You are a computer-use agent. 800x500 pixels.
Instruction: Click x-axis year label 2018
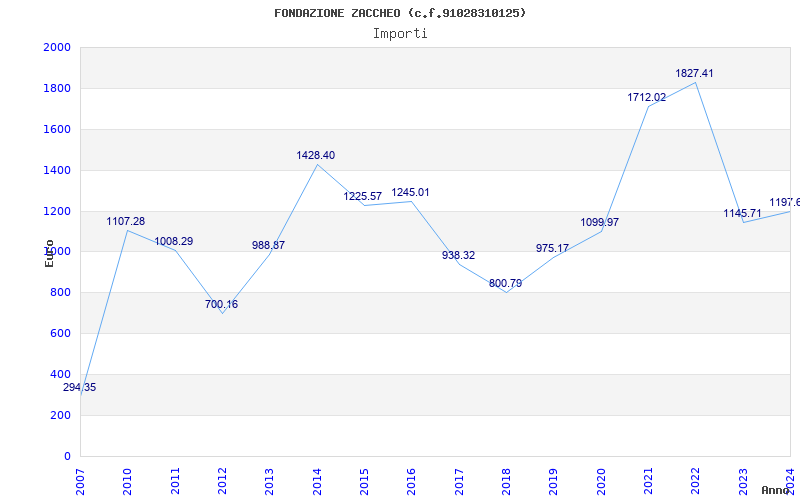(x=506, y=482)
